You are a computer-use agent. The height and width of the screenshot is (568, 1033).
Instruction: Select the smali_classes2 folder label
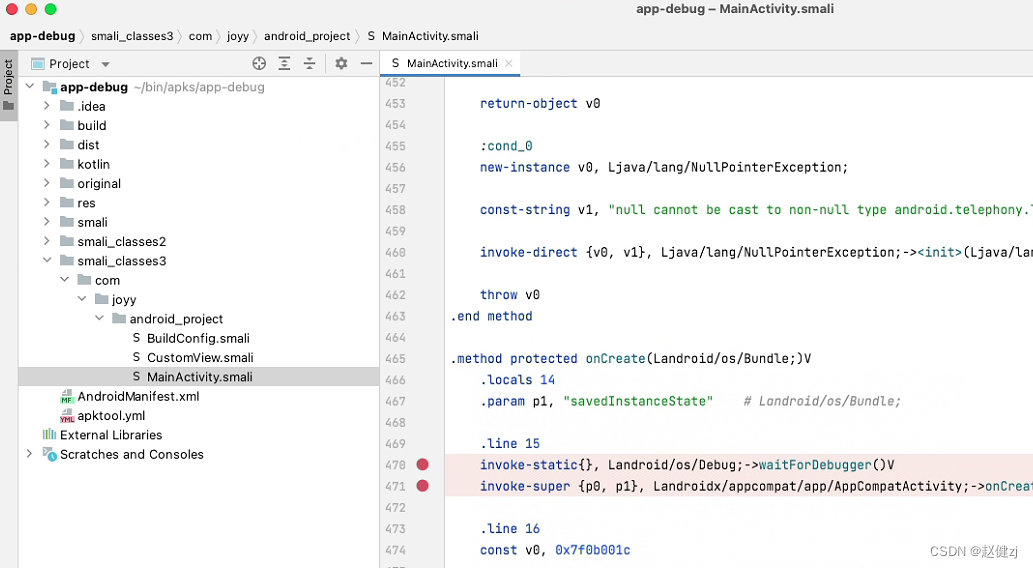pyautogui.click(x=122, y=242)
